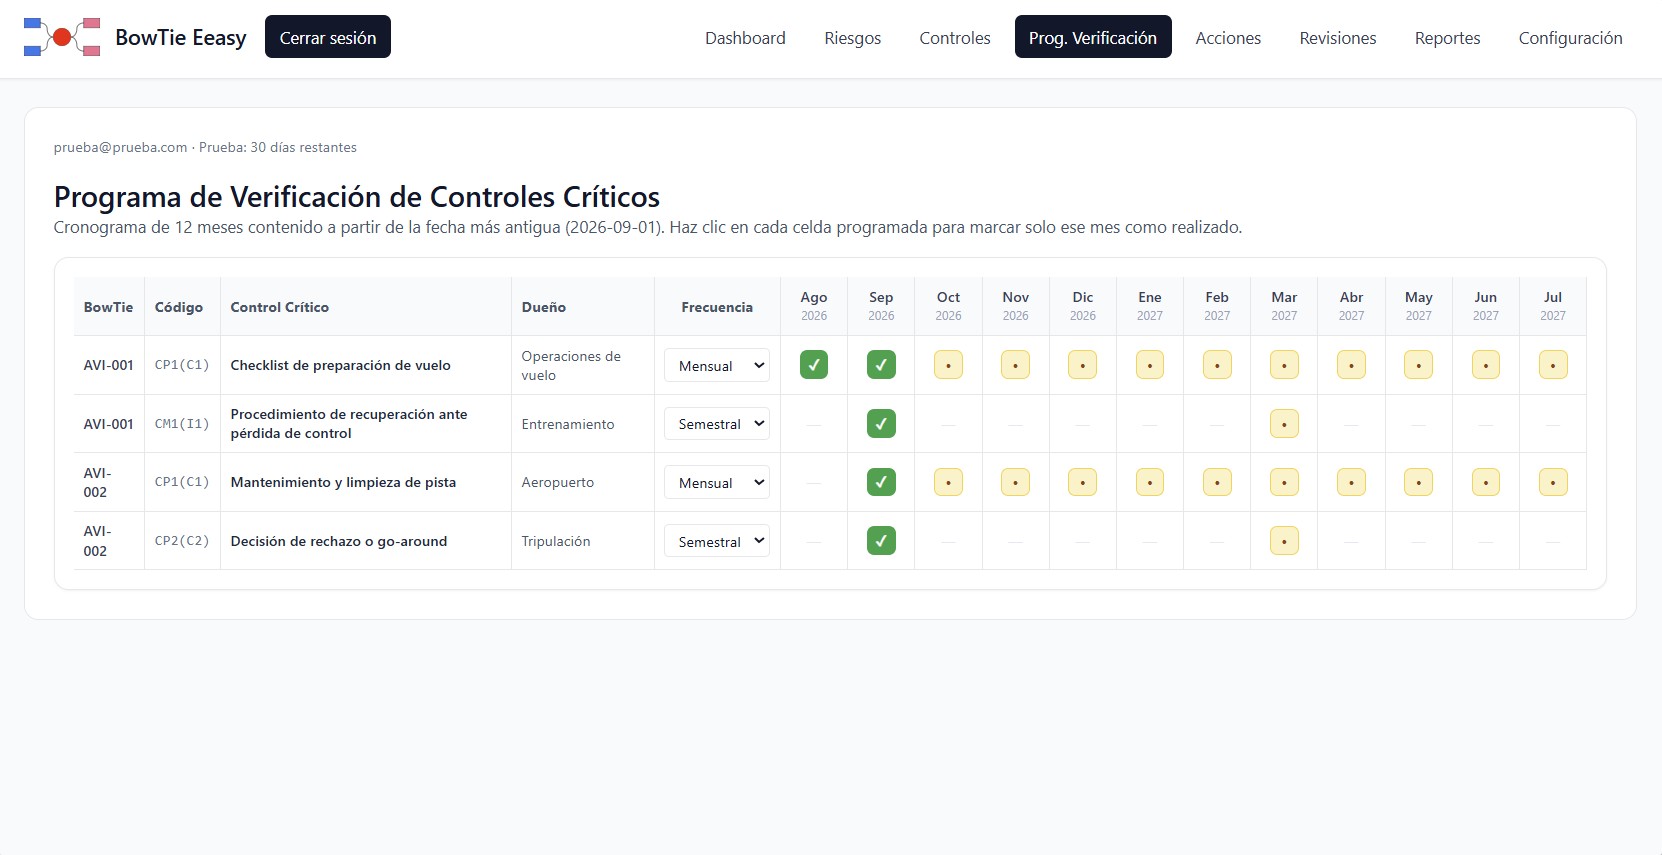1662x855 pixels.
Task: Click the Frecuencia column header
Action: click(x=717, y=307)
